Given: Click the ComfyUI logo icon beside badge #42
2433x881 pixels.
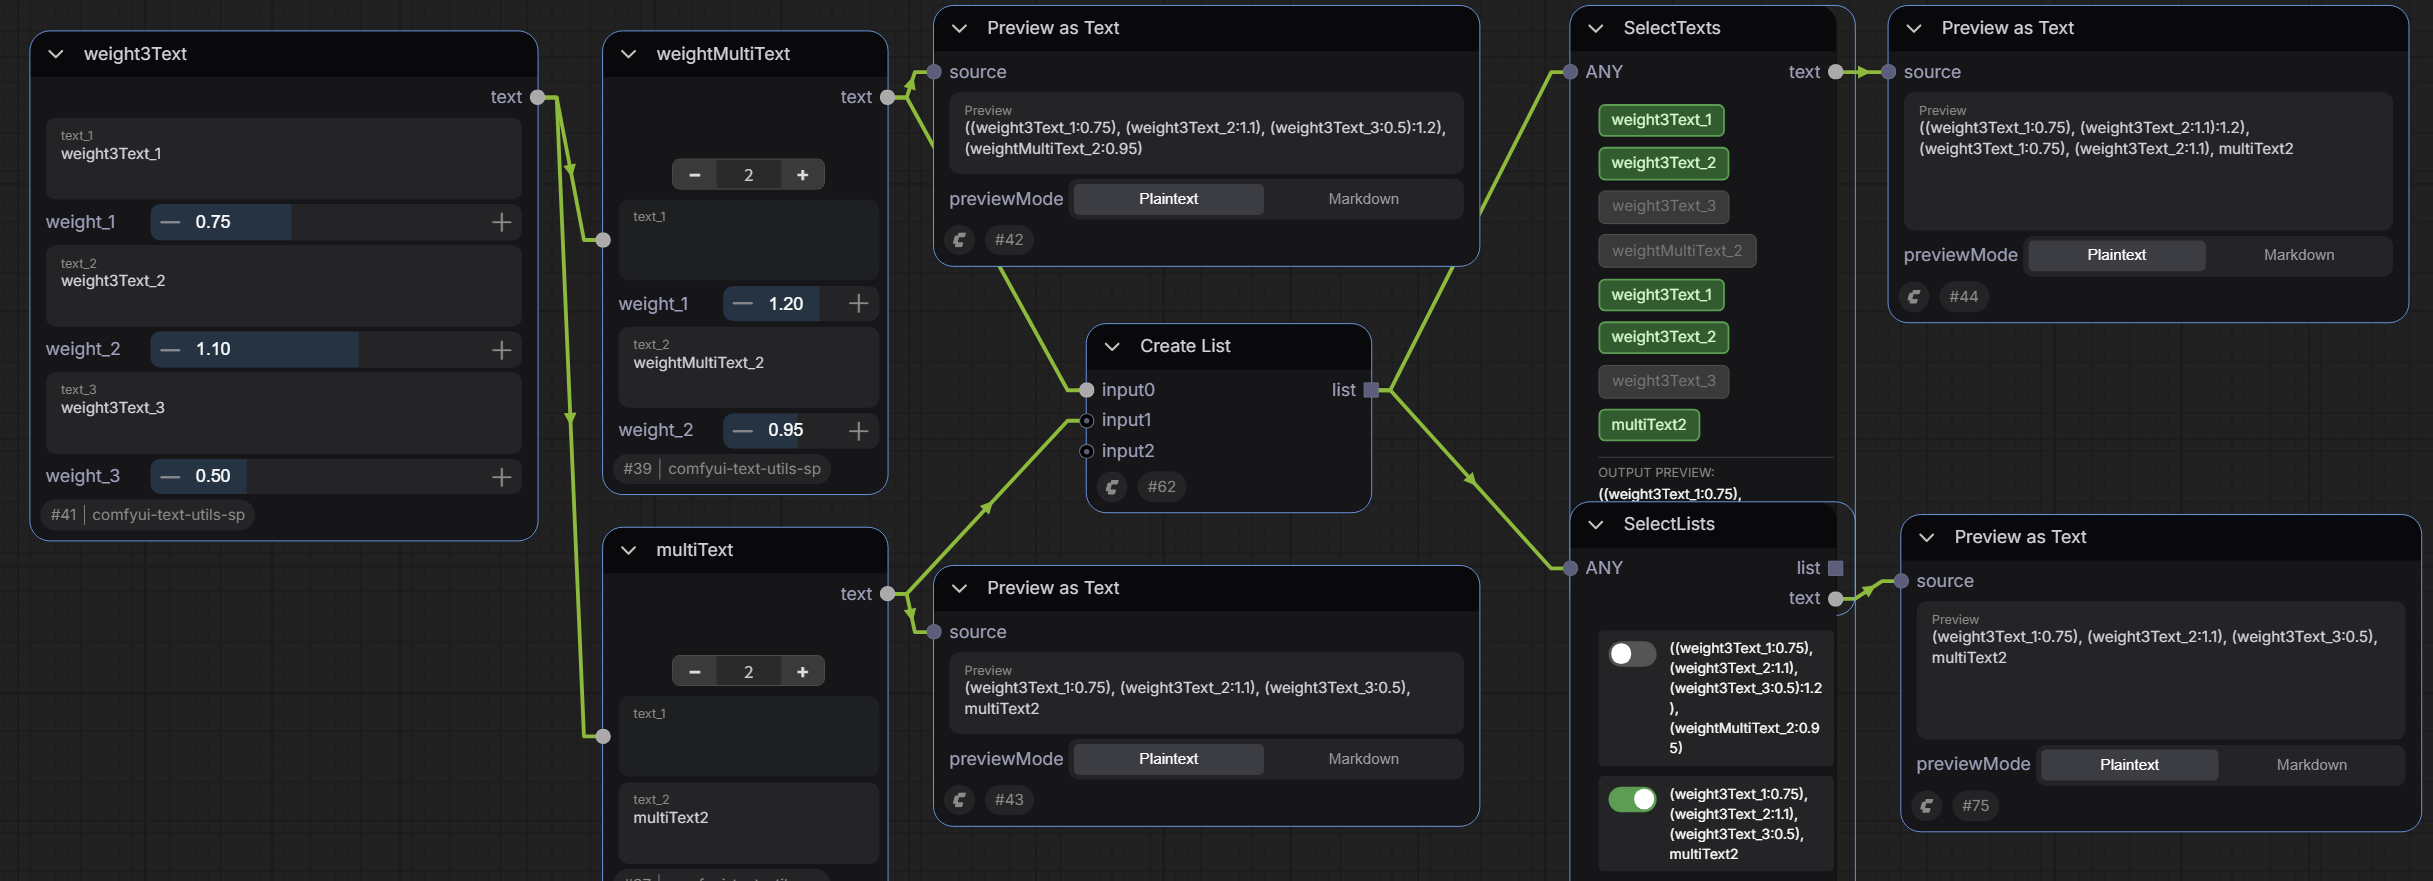Looking at the screenshot, I should (x=960, y=240).
